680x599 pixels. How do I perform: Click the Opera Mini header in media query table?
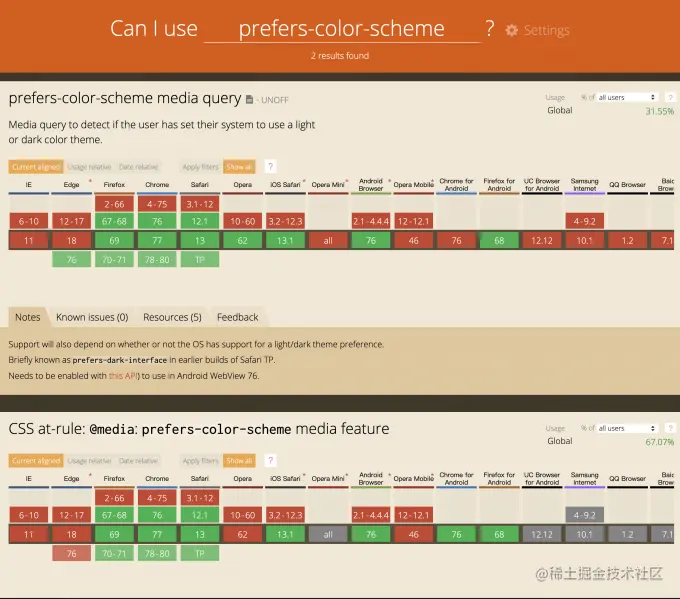(x=328, y=185)
